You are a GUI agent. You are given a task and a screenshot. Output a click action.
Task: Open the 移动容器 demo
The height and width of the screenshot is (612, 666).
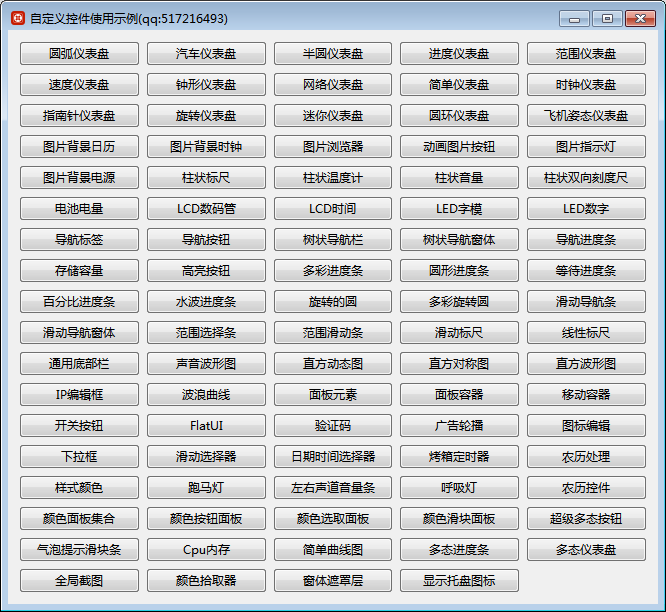click(x=586, y=395)
